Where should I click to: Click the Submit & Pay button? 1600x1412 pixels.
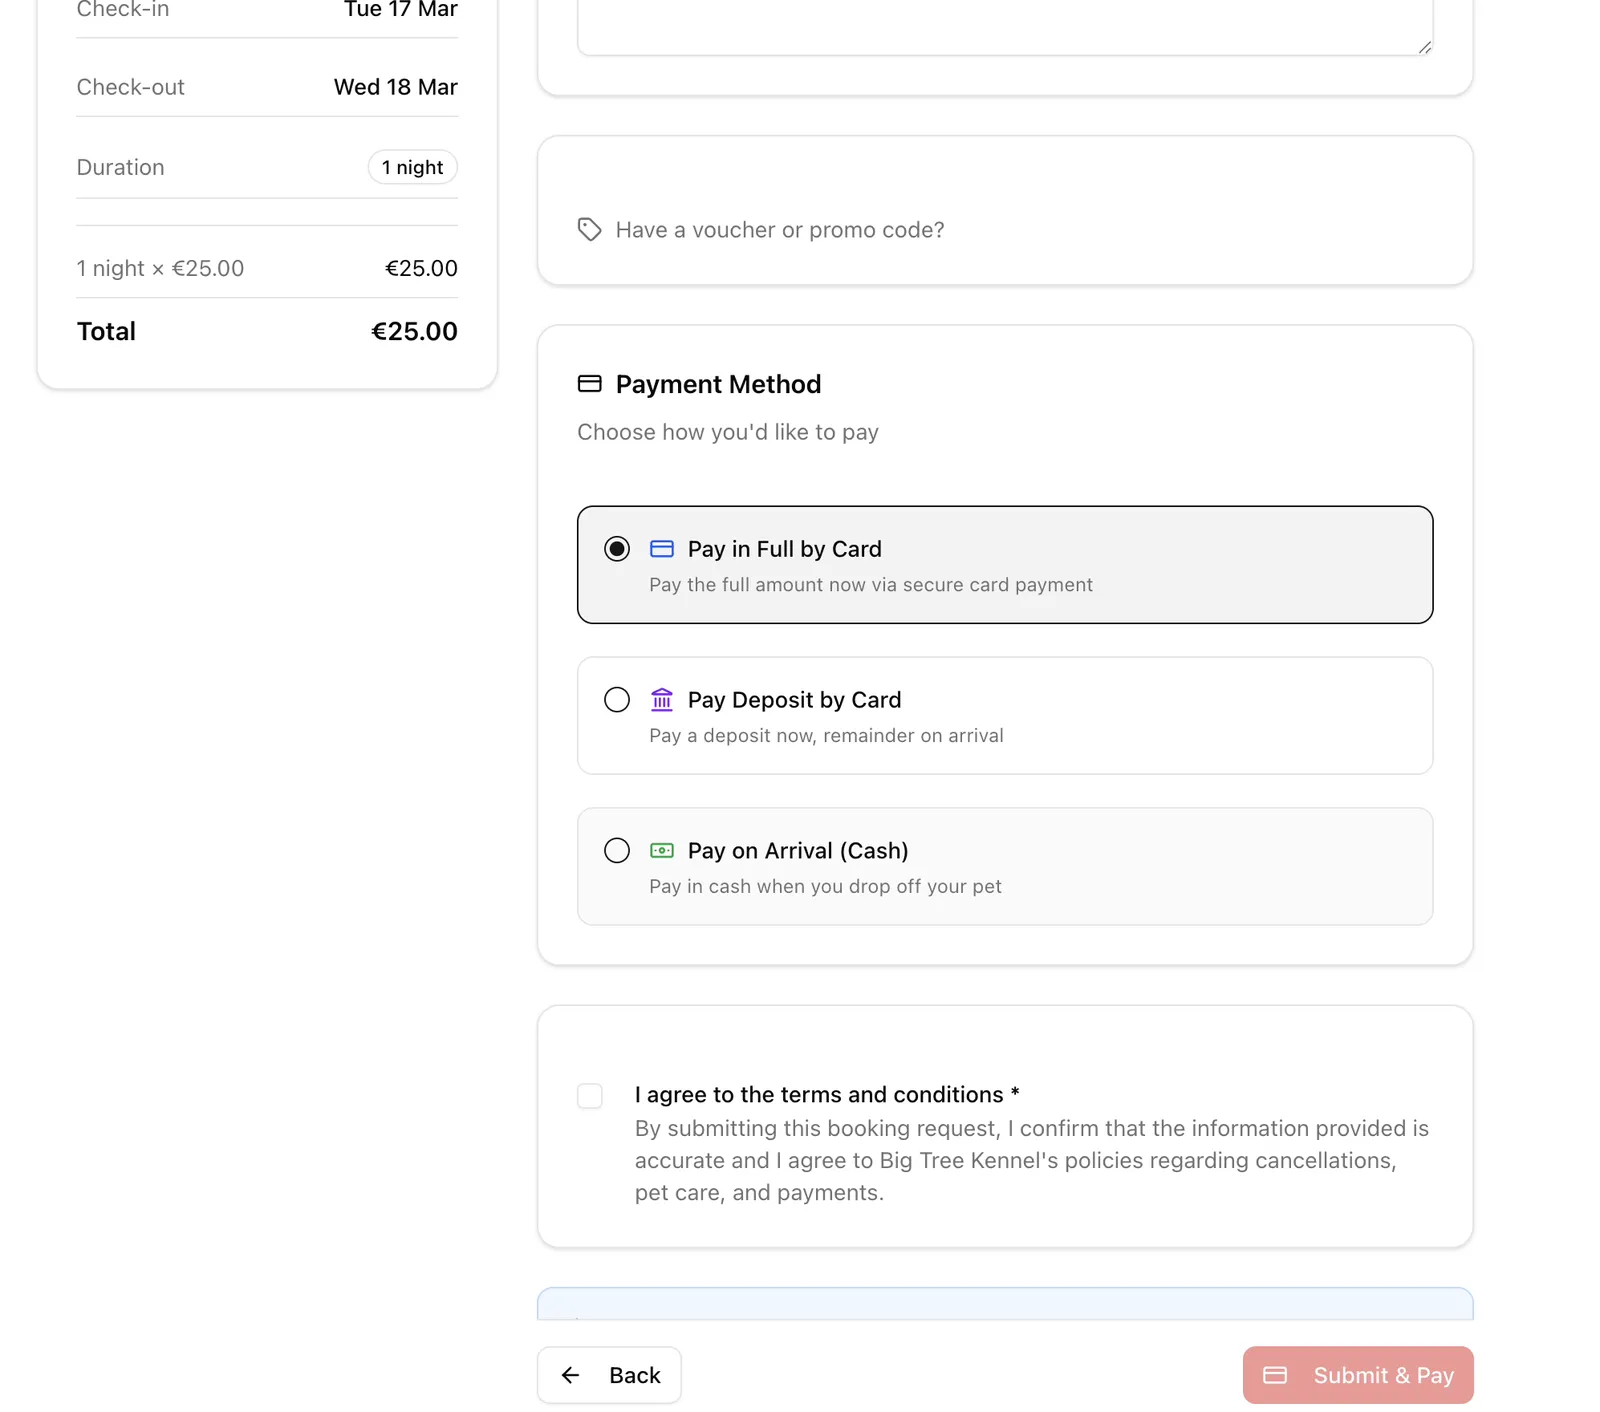pos(1357,1375)
